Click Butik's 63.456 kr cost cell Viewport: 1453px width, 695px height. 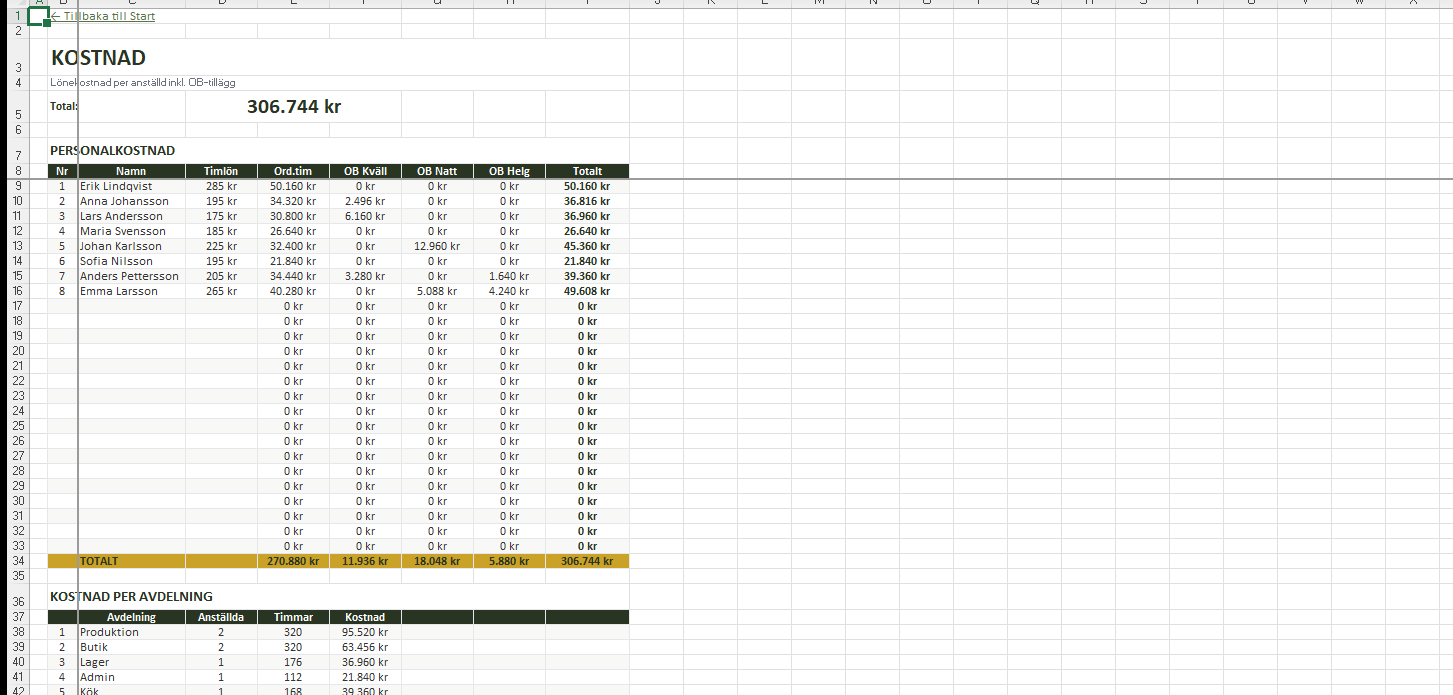[x=365, y=647]
